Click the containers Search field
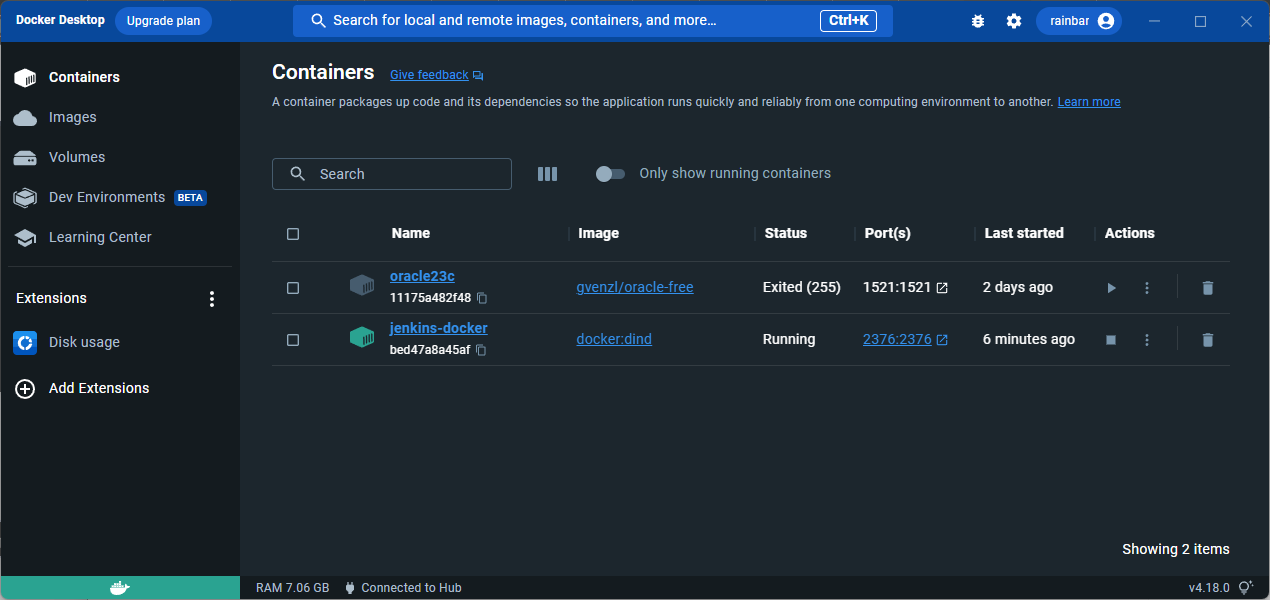This screenshot has width=1270, height=600. coord(392,174)
